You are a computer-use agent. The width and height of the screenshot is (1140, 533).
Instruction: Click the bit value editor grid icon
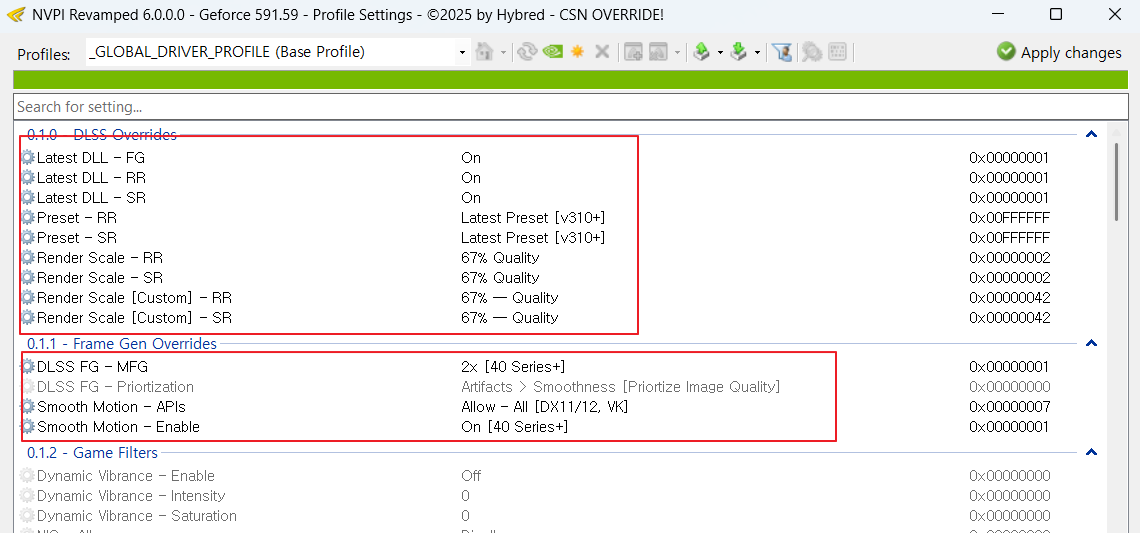pyautogui.click(x=838, y=52)
